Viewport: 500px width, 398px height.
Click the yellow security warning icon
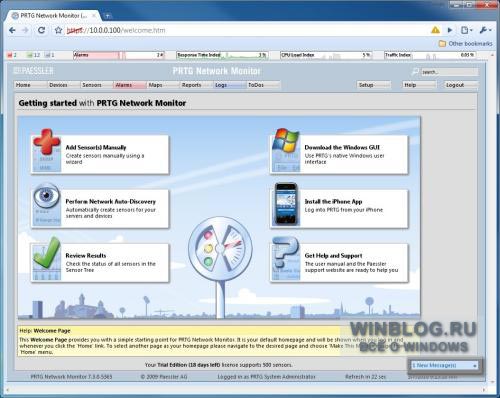point(435,30)
